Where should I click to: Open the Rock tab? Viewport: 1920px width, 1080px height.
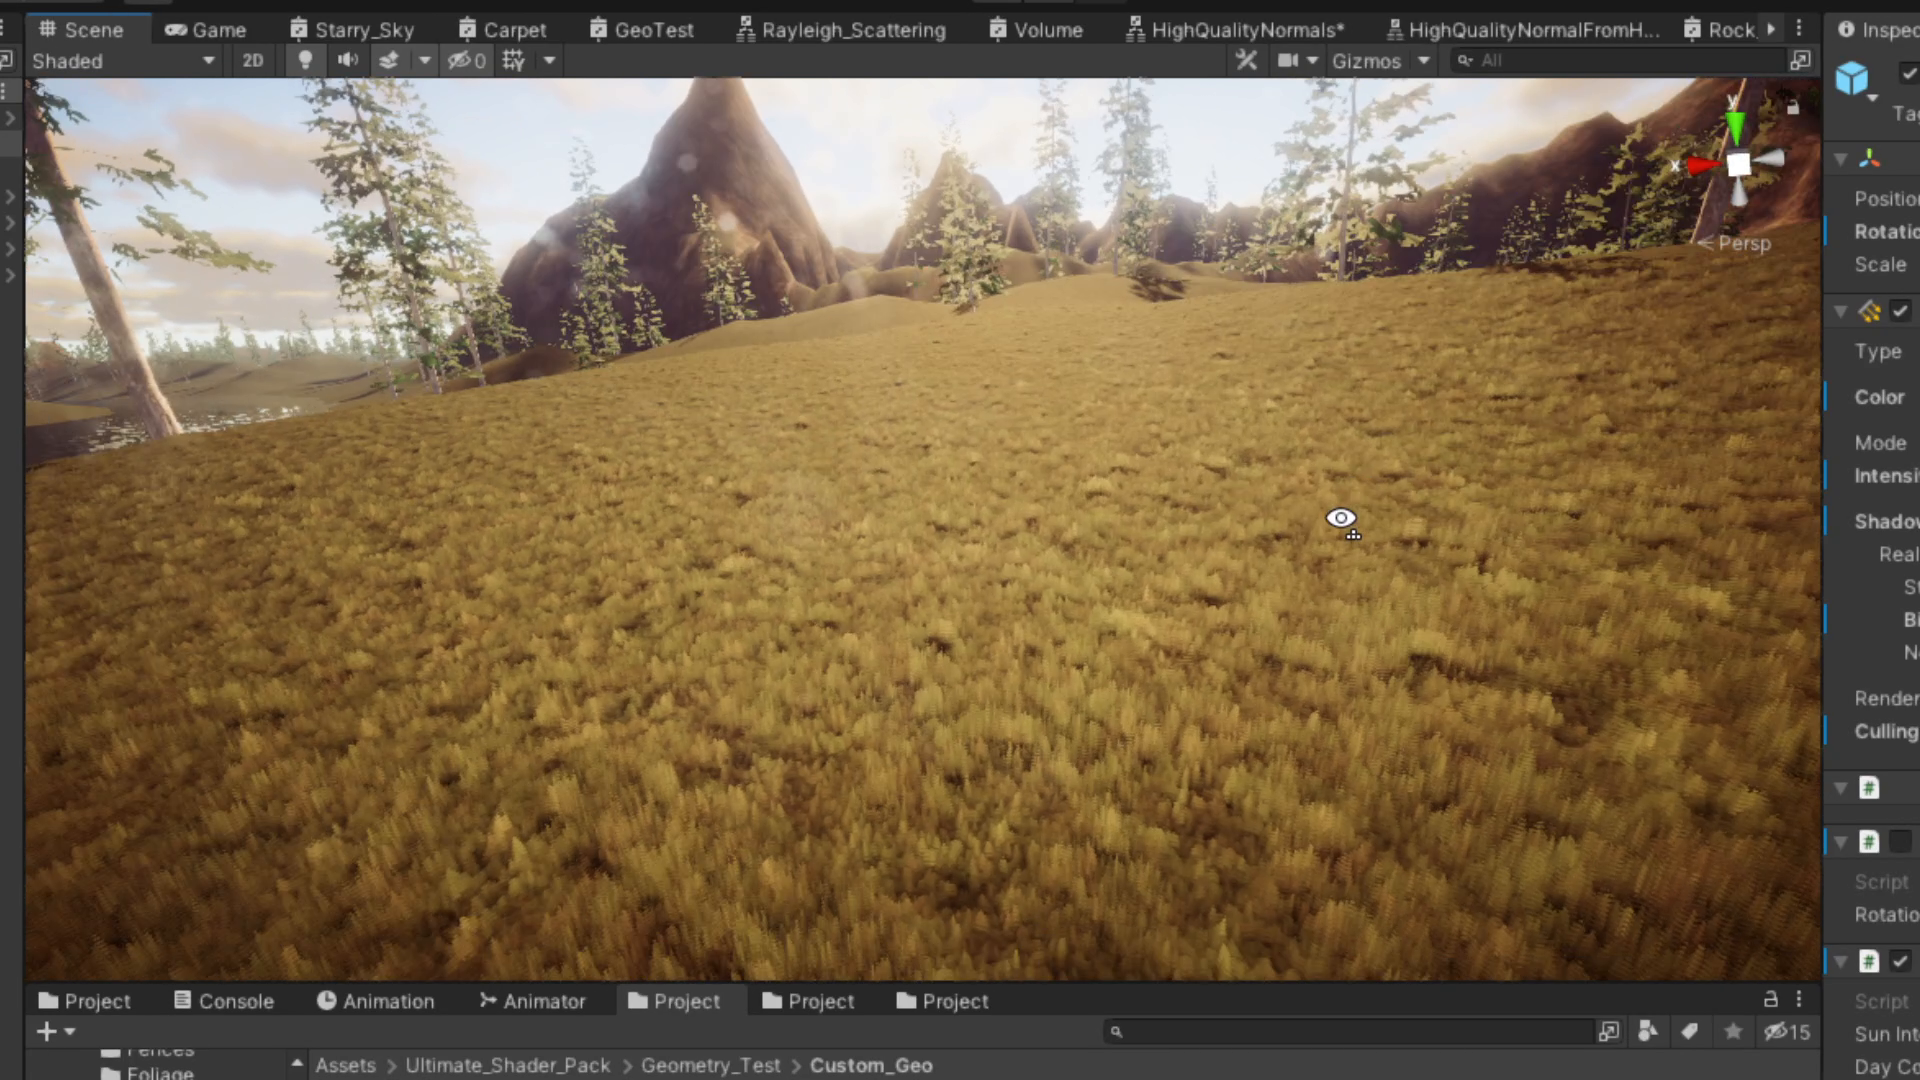1718,29
